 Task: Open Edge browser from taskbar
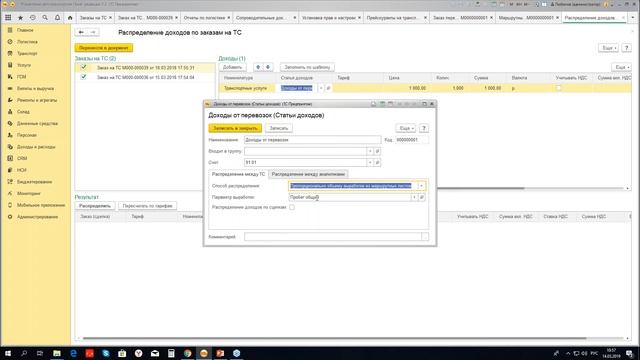click(73, 353)
